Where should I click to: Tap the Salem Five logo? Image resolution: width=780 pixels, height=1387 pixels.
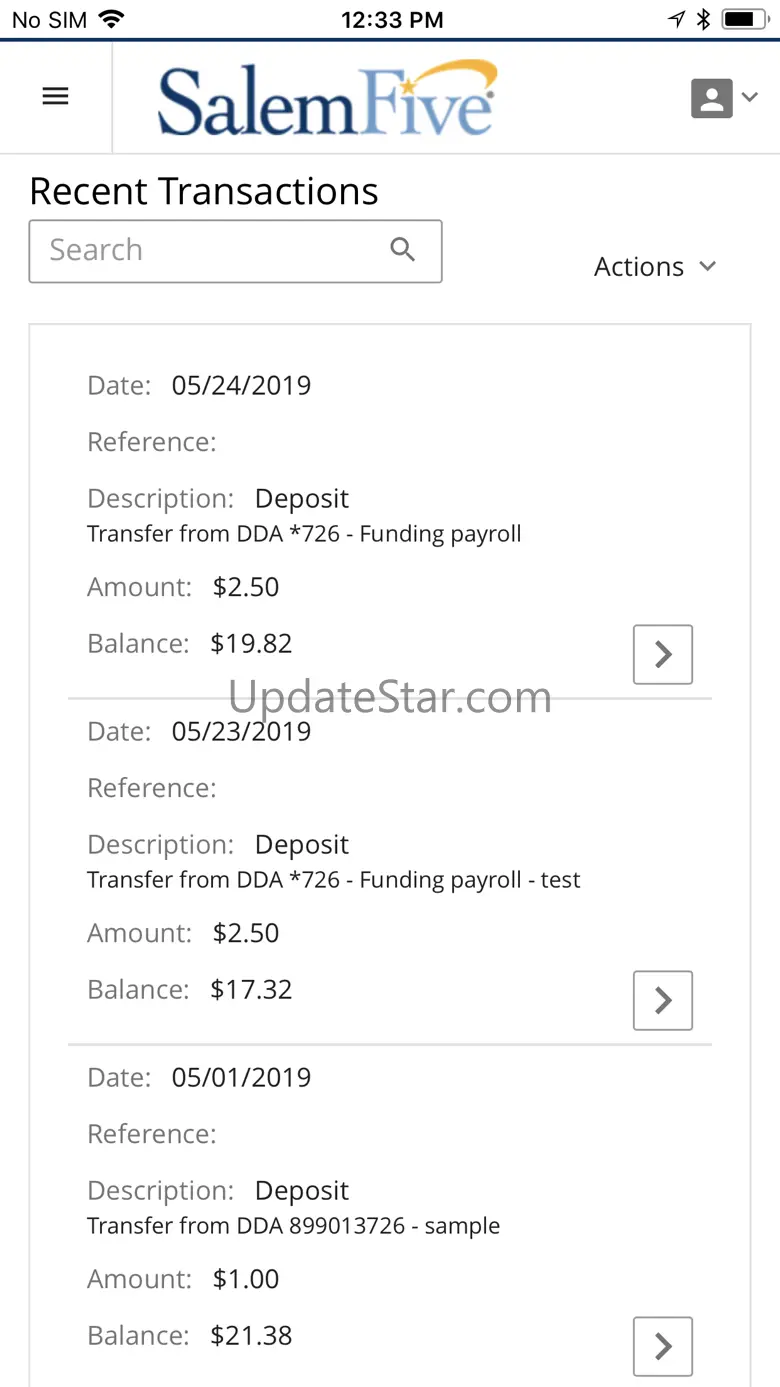pos(327,98)
